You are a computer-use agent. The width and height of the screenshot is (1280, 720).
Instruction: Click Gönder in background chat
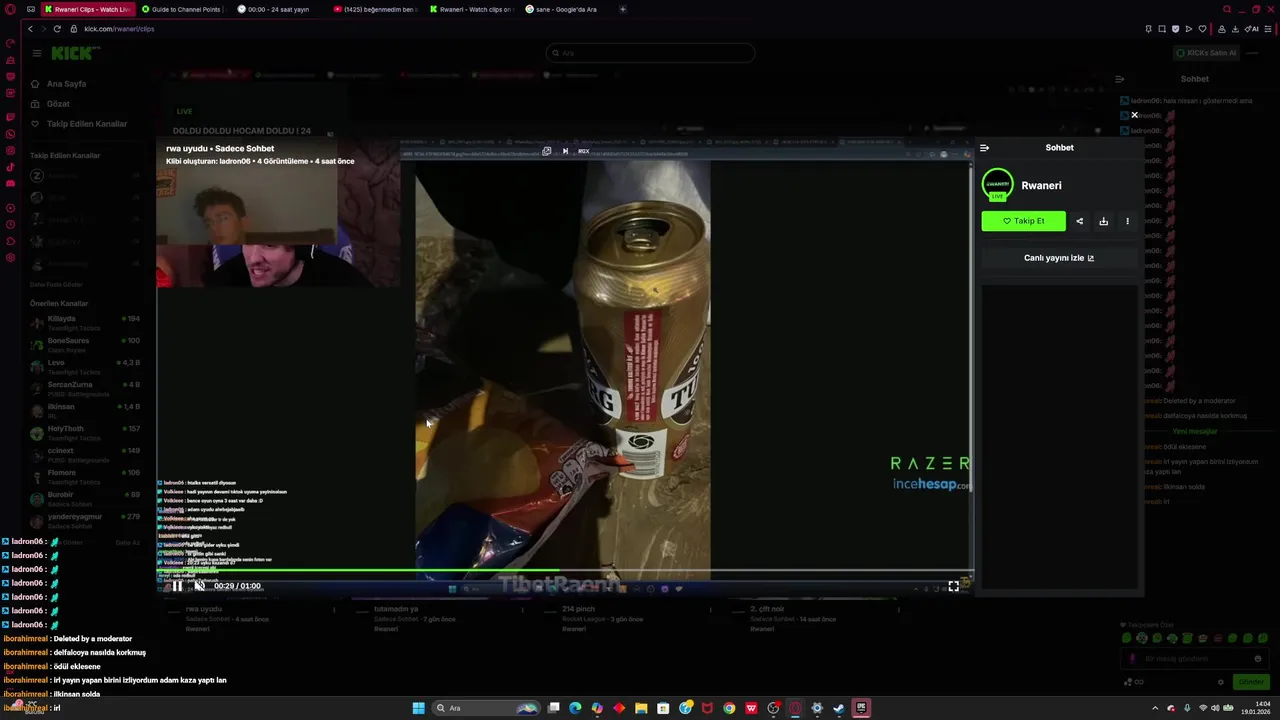[x=1251, y=682]
